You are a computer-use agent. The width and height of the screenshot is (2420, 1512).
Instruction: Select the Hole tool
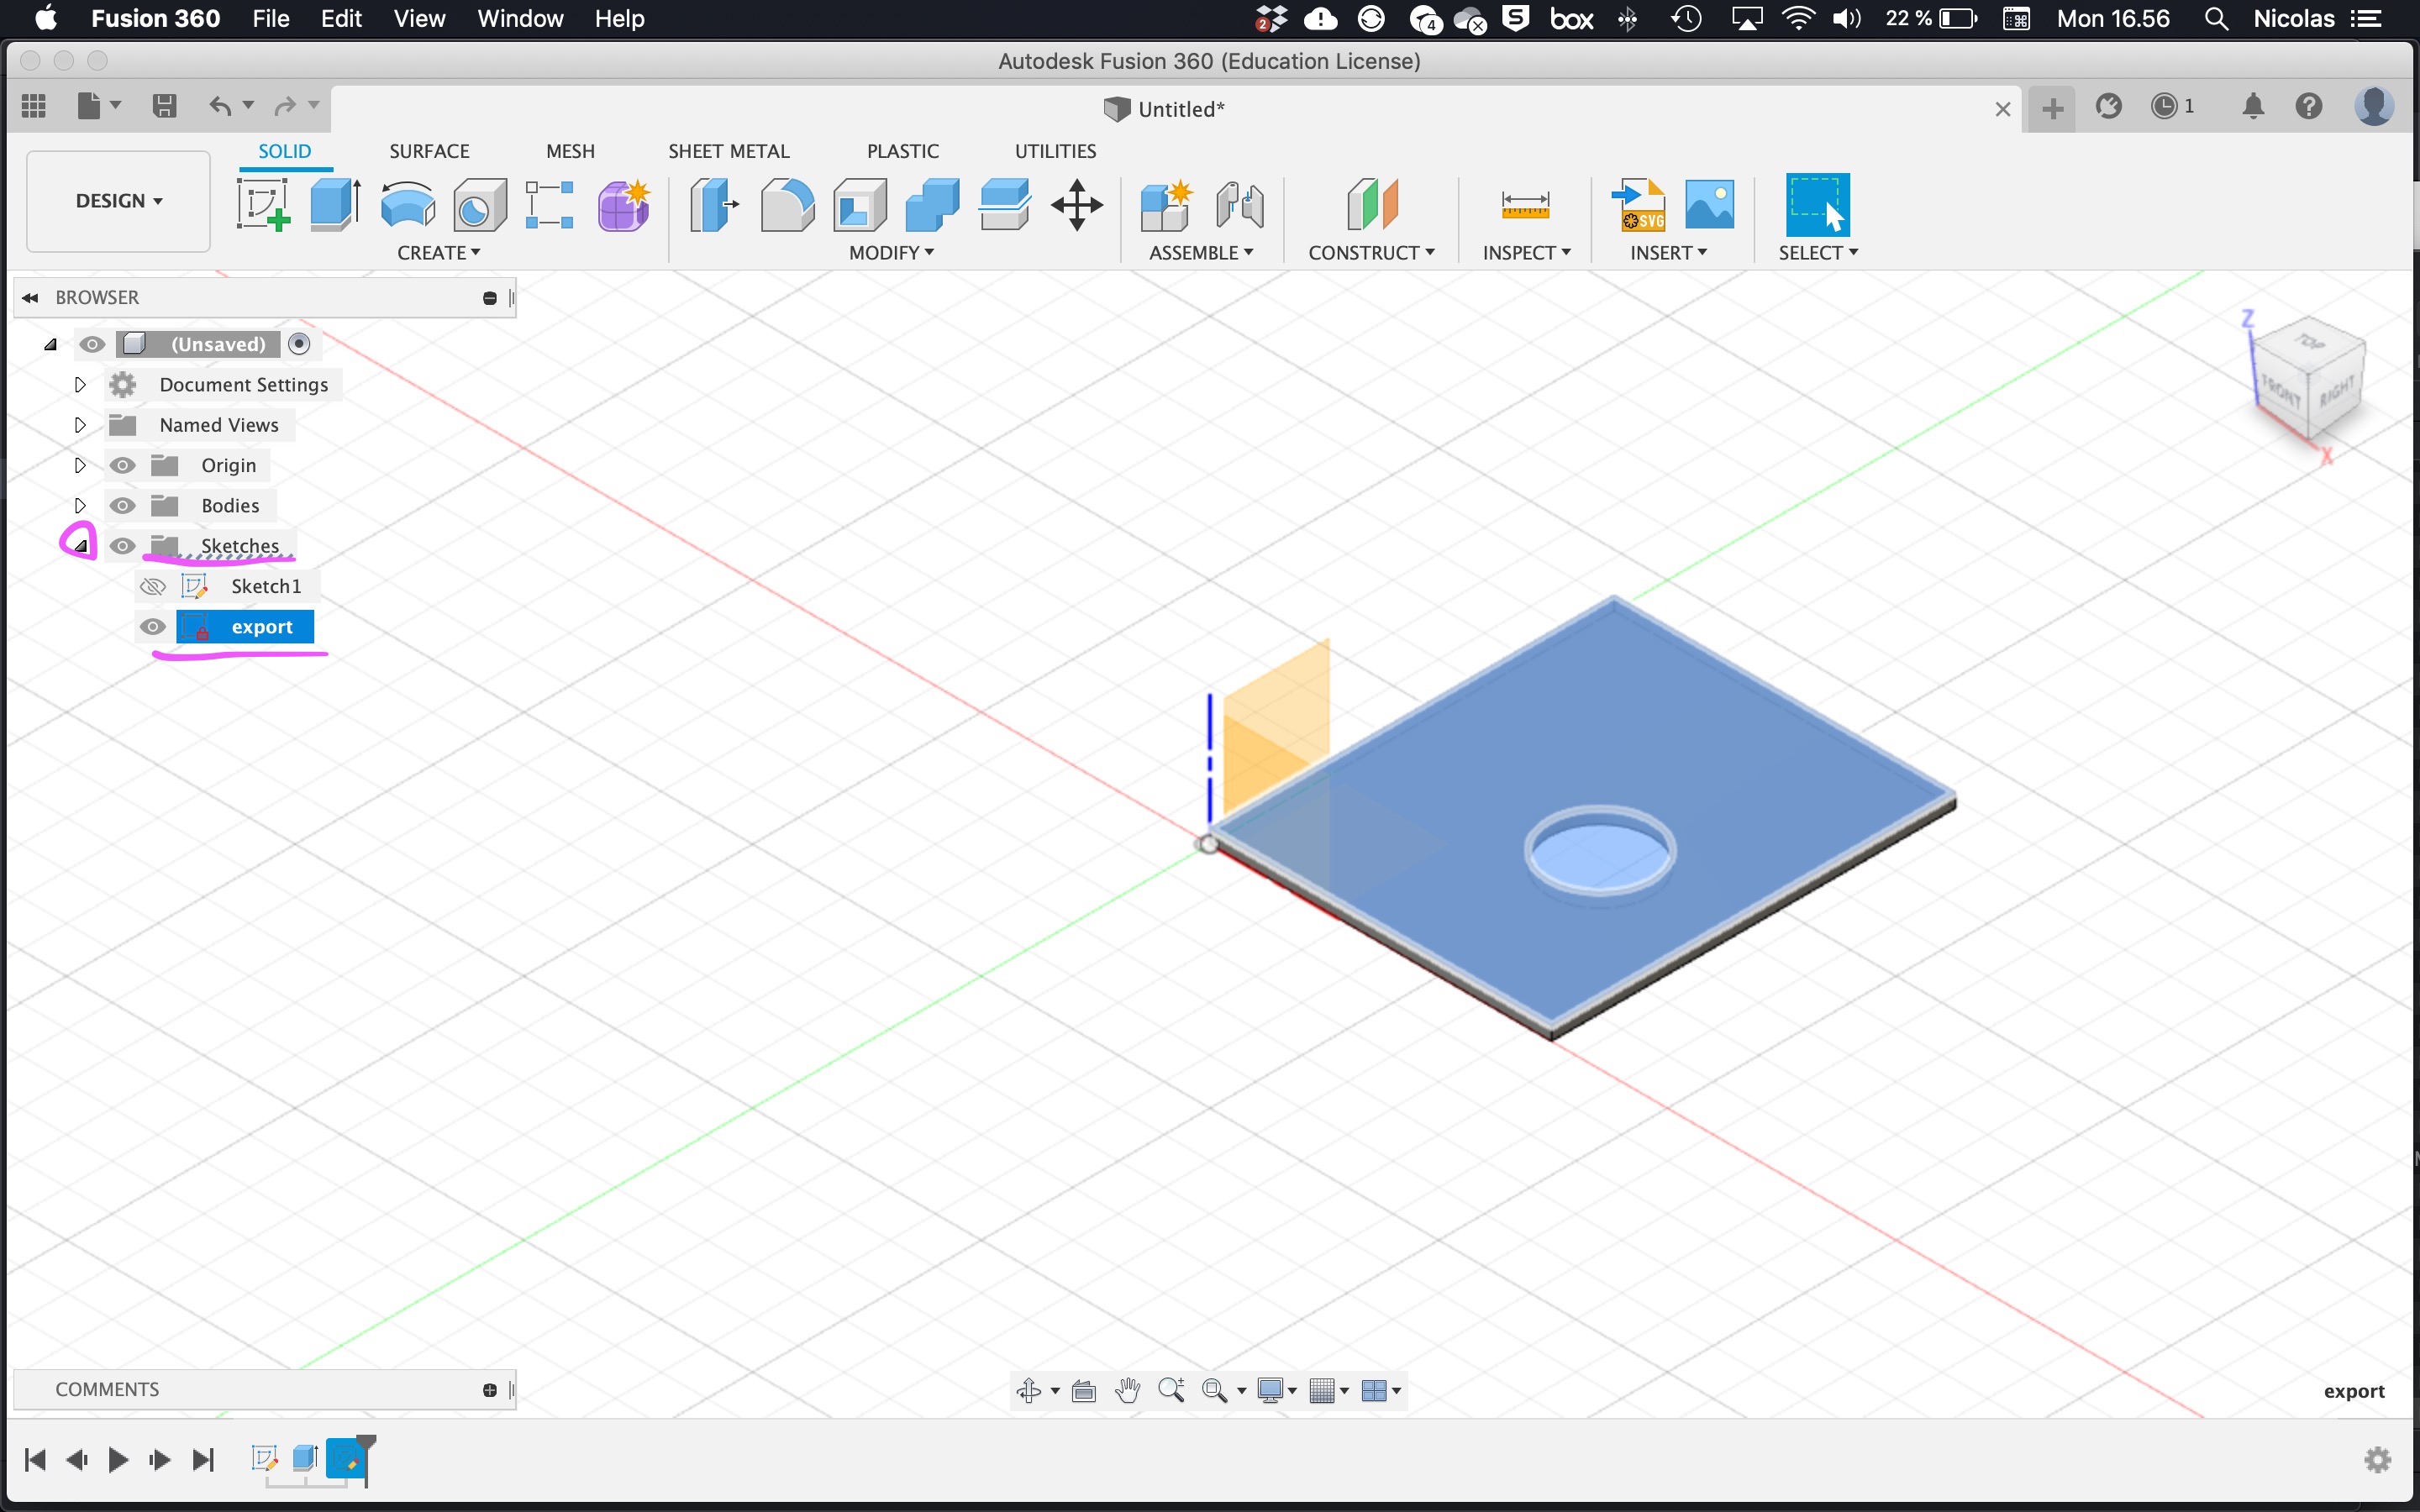click(x=480, y=204)
